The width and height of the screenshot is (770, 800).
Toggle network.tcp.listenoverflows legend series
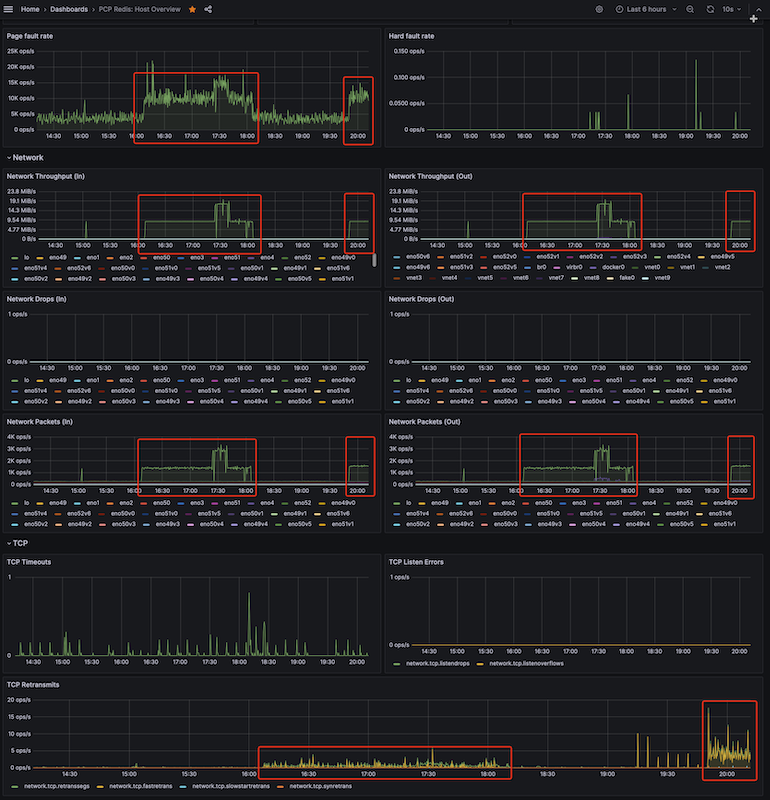(x=526, y=664)
